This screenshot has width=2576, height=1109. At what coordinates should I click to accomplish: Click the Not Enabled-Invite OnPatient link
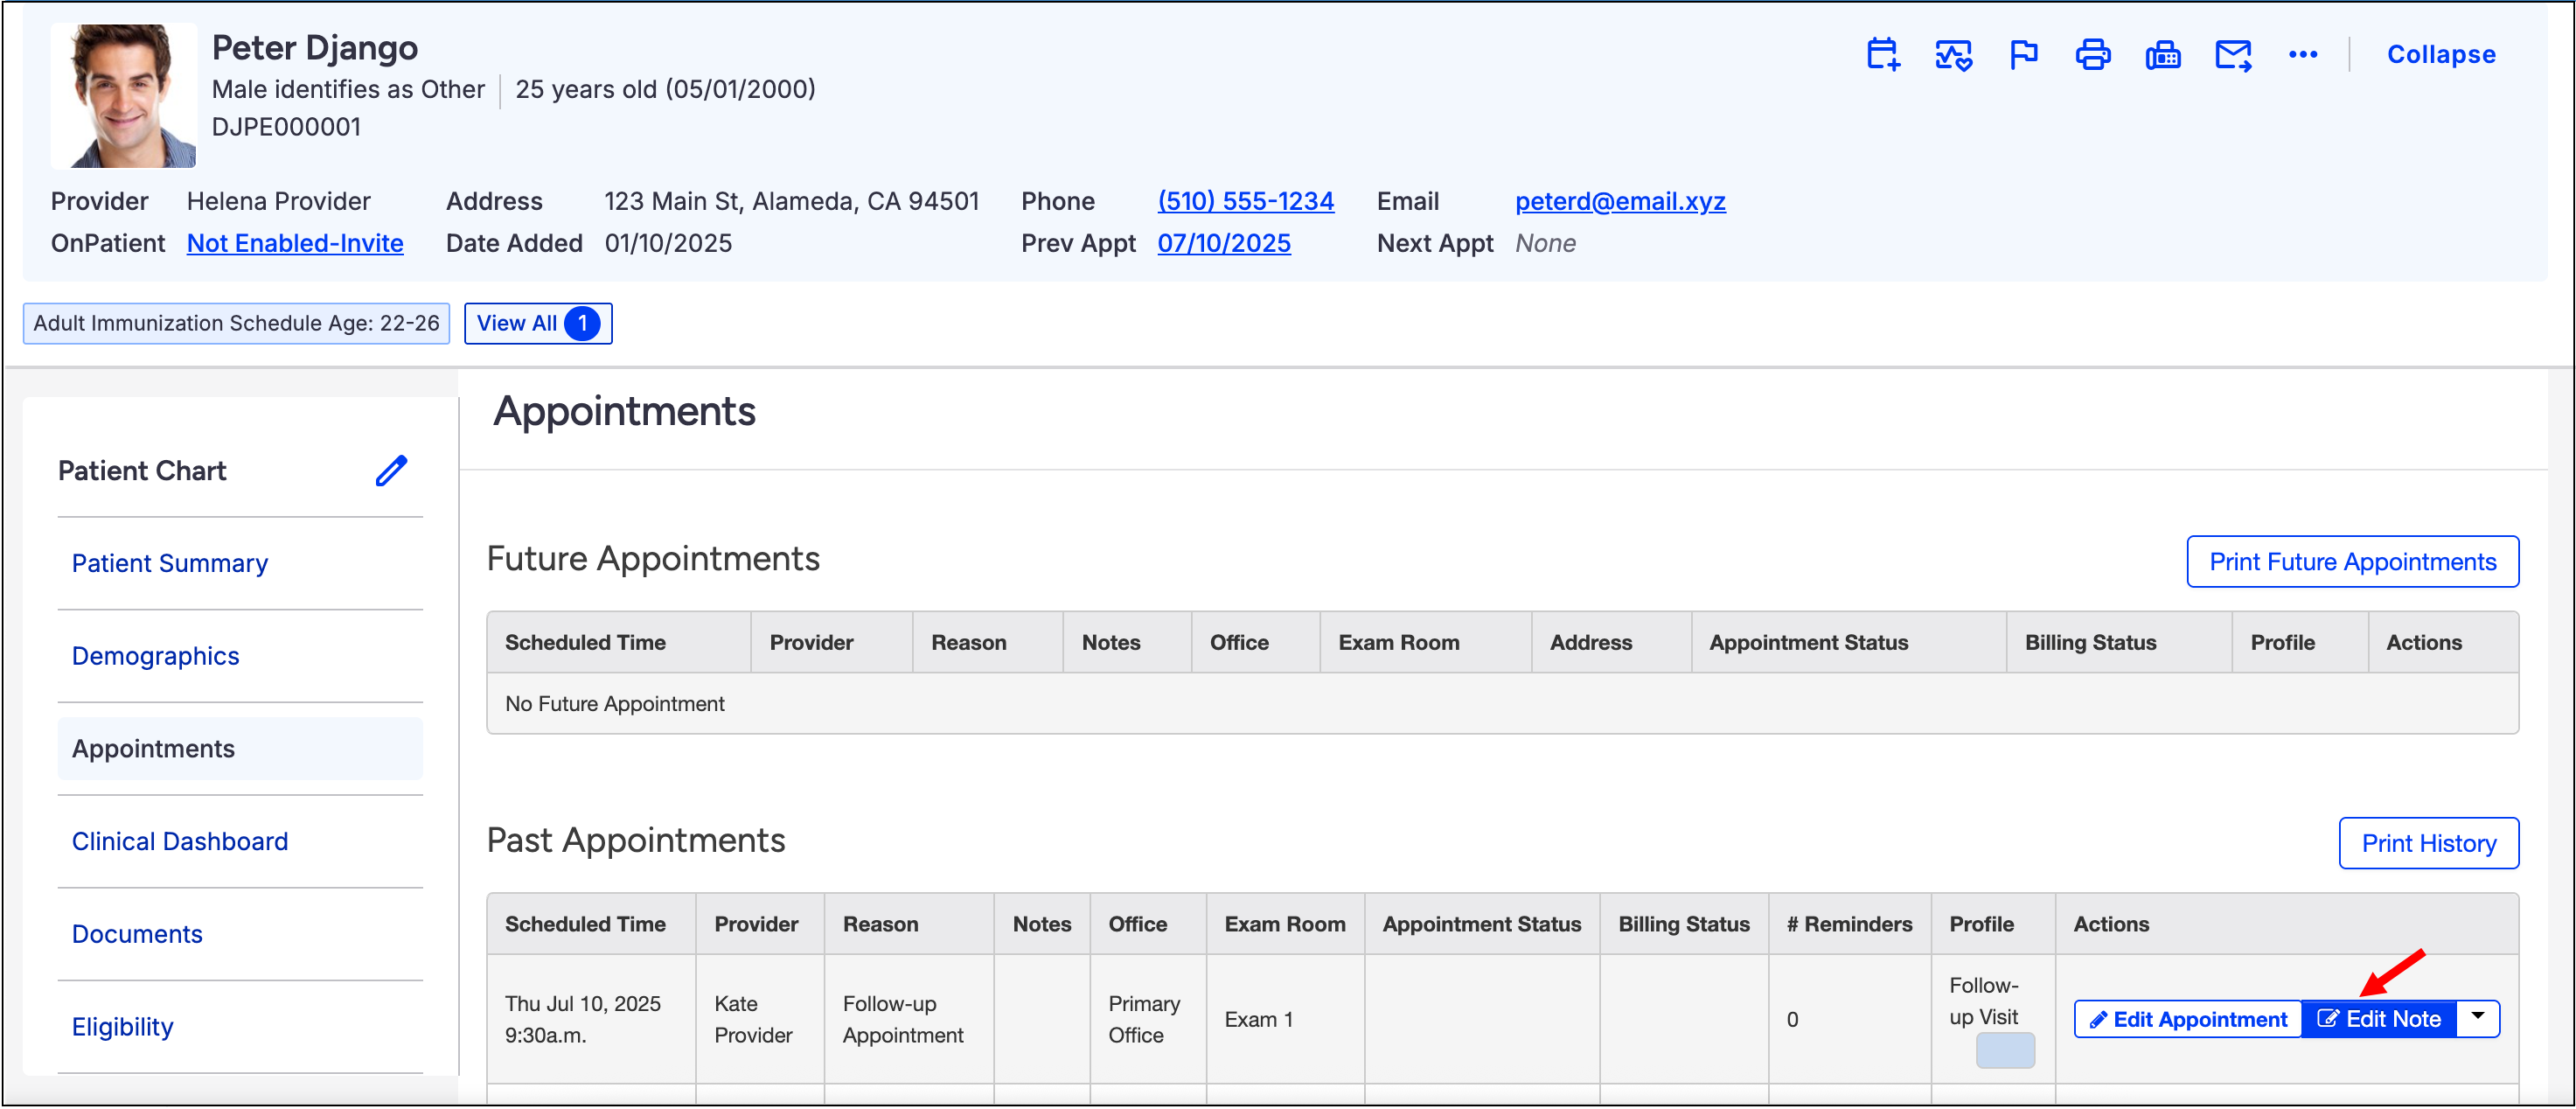pyautogui.click(x=295, y=243)
